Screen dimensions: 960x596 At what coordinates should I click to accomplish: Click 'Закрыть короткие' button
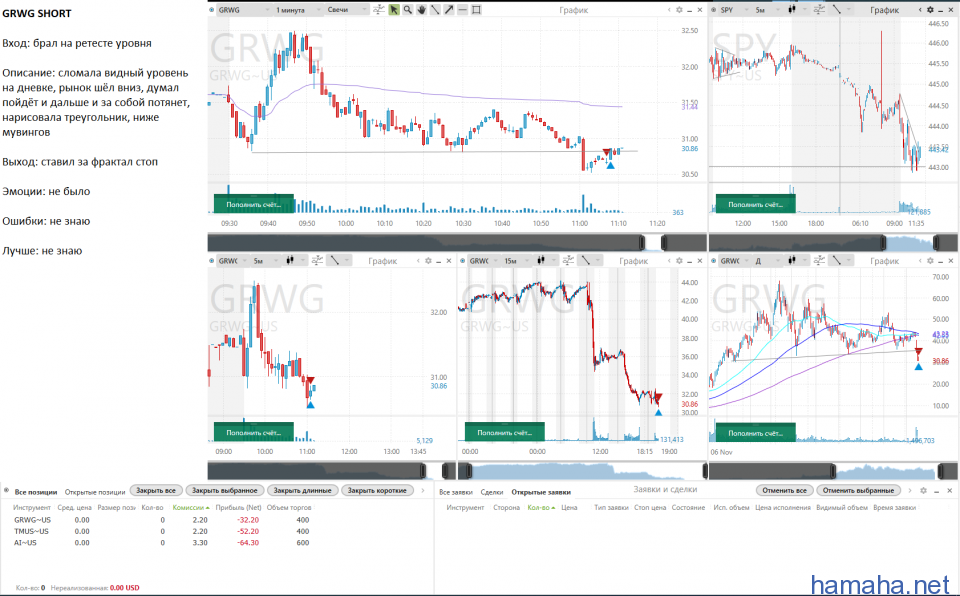point(377,491)
